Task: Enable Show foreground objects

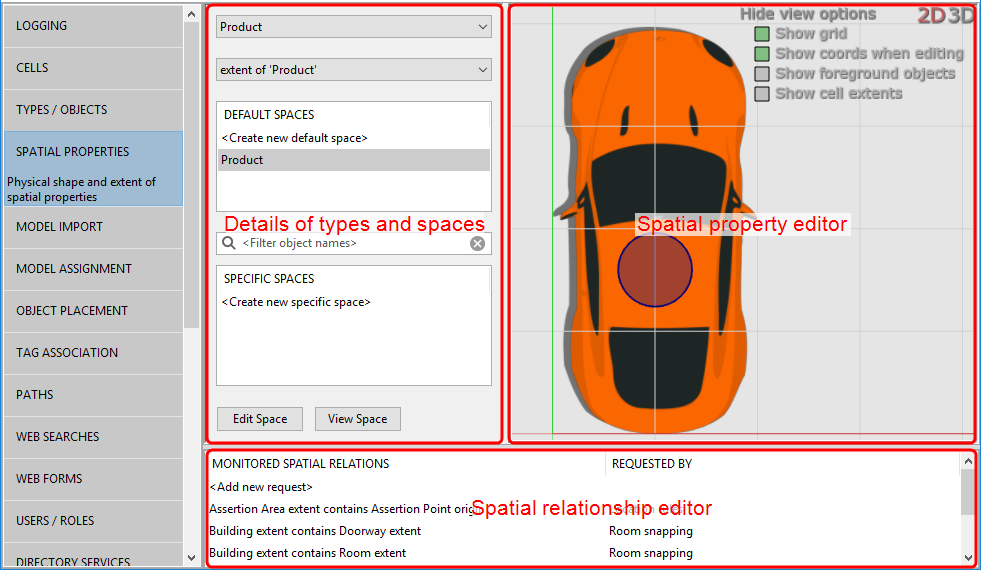Action: coord(761,74)
